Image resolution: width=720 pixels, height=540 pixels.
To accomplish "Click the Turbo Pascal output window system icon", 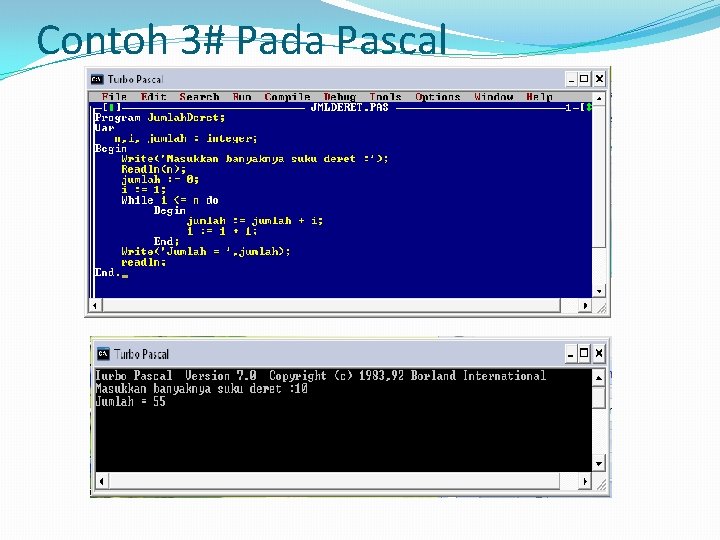I will click(103, 354).
